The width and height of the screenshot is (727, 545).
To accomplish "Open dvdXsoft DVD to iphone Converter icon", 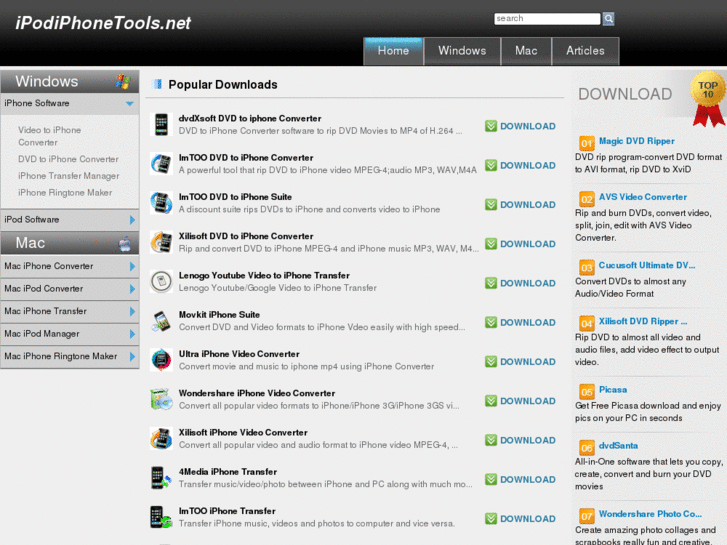I will tap(161, 124).
